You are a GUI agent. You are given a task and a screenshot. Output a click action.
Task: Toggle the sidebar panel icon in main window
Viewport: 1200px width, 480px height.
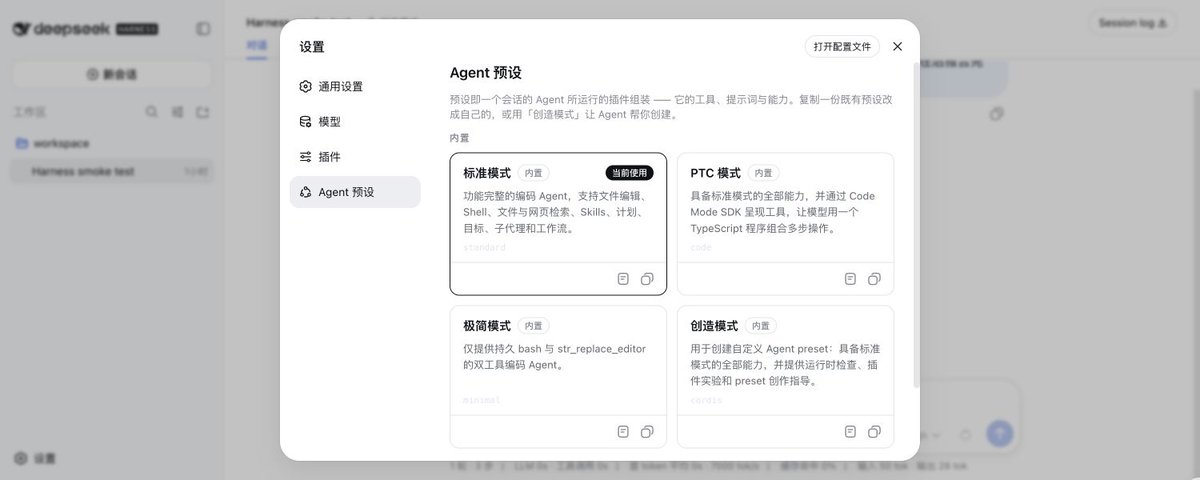203,29
